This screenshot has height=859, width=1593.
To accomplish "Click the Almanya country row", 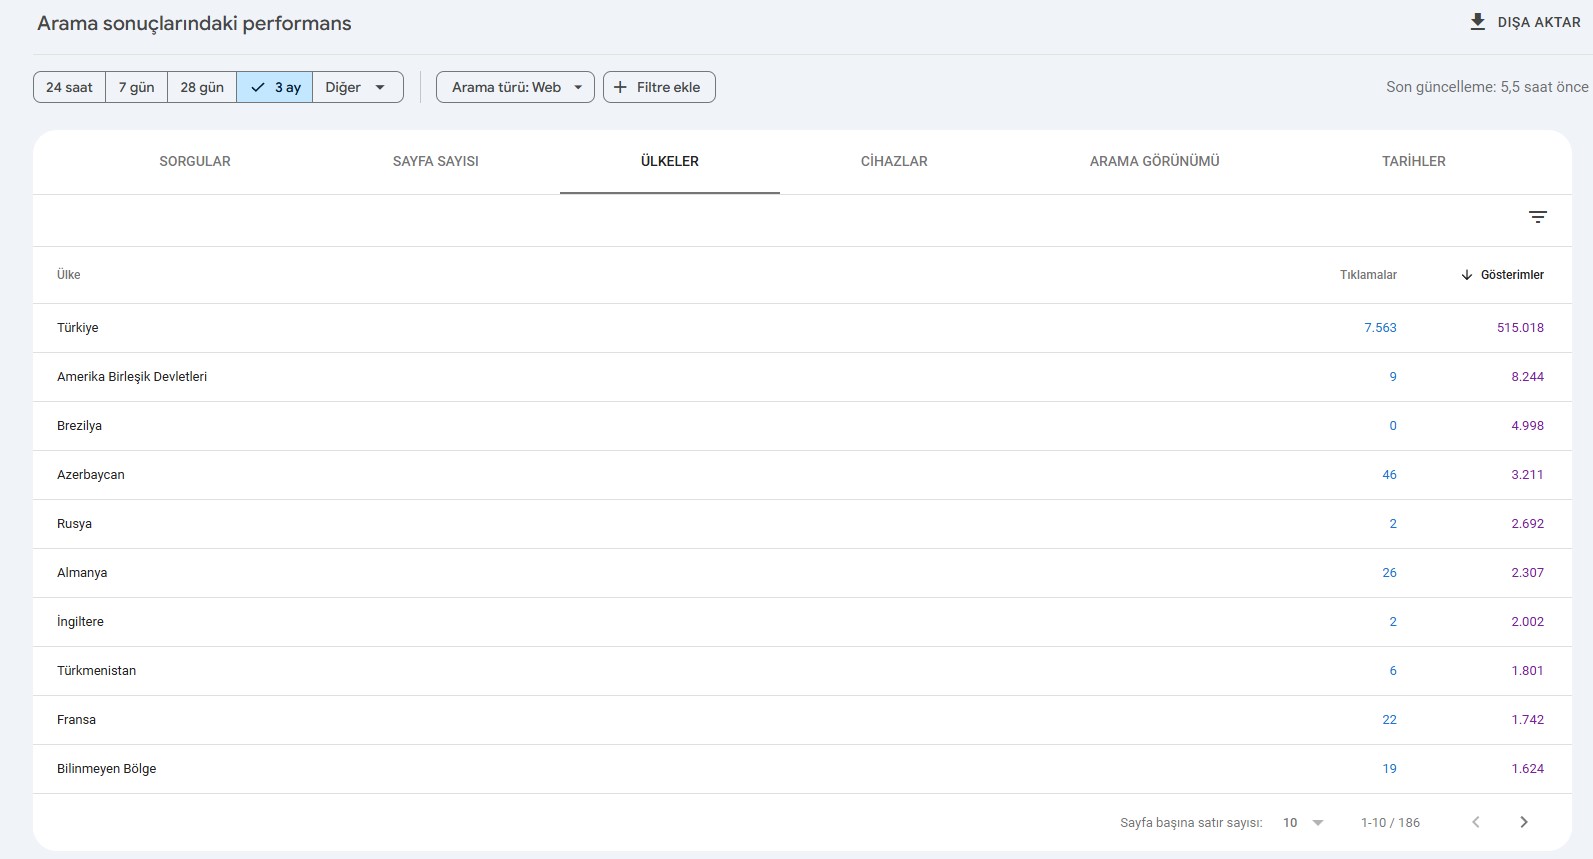I will click(802, 573).
